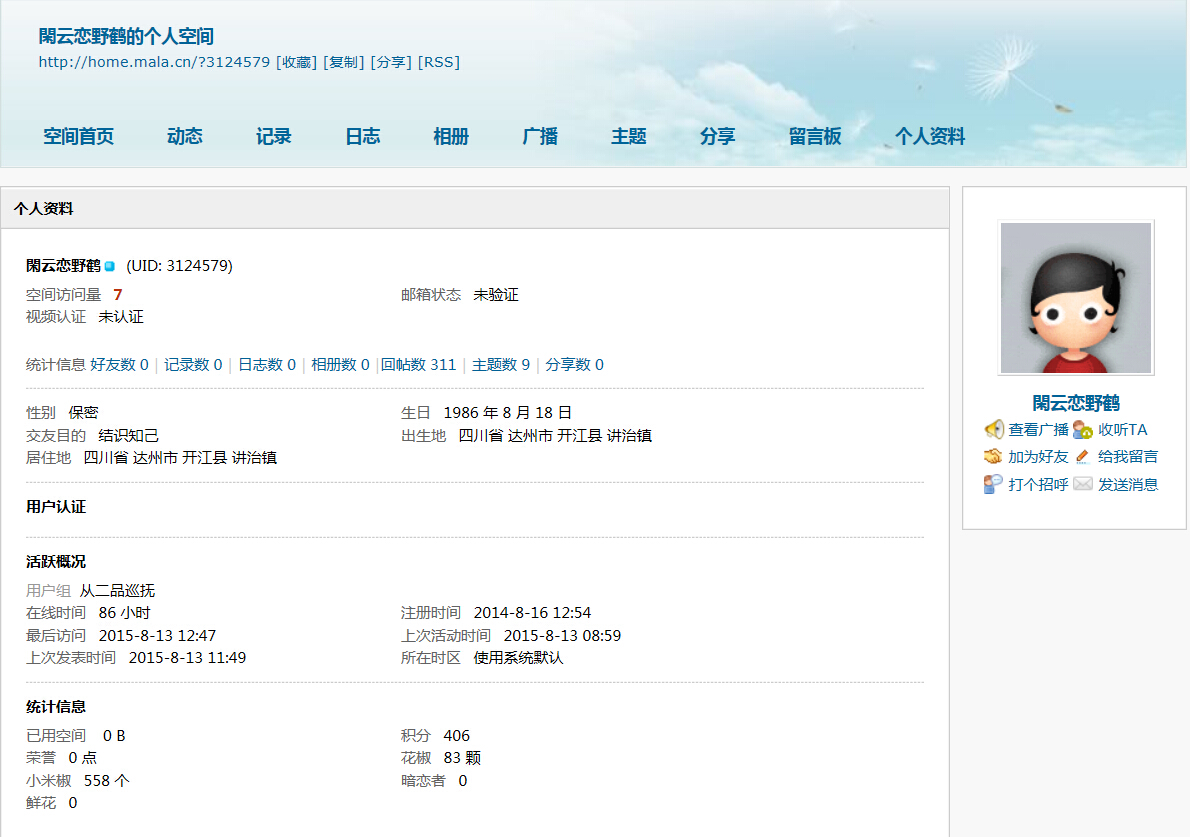
Task: Click the pencil icon beside 给我留言
Action: [x=1083, y=457]
